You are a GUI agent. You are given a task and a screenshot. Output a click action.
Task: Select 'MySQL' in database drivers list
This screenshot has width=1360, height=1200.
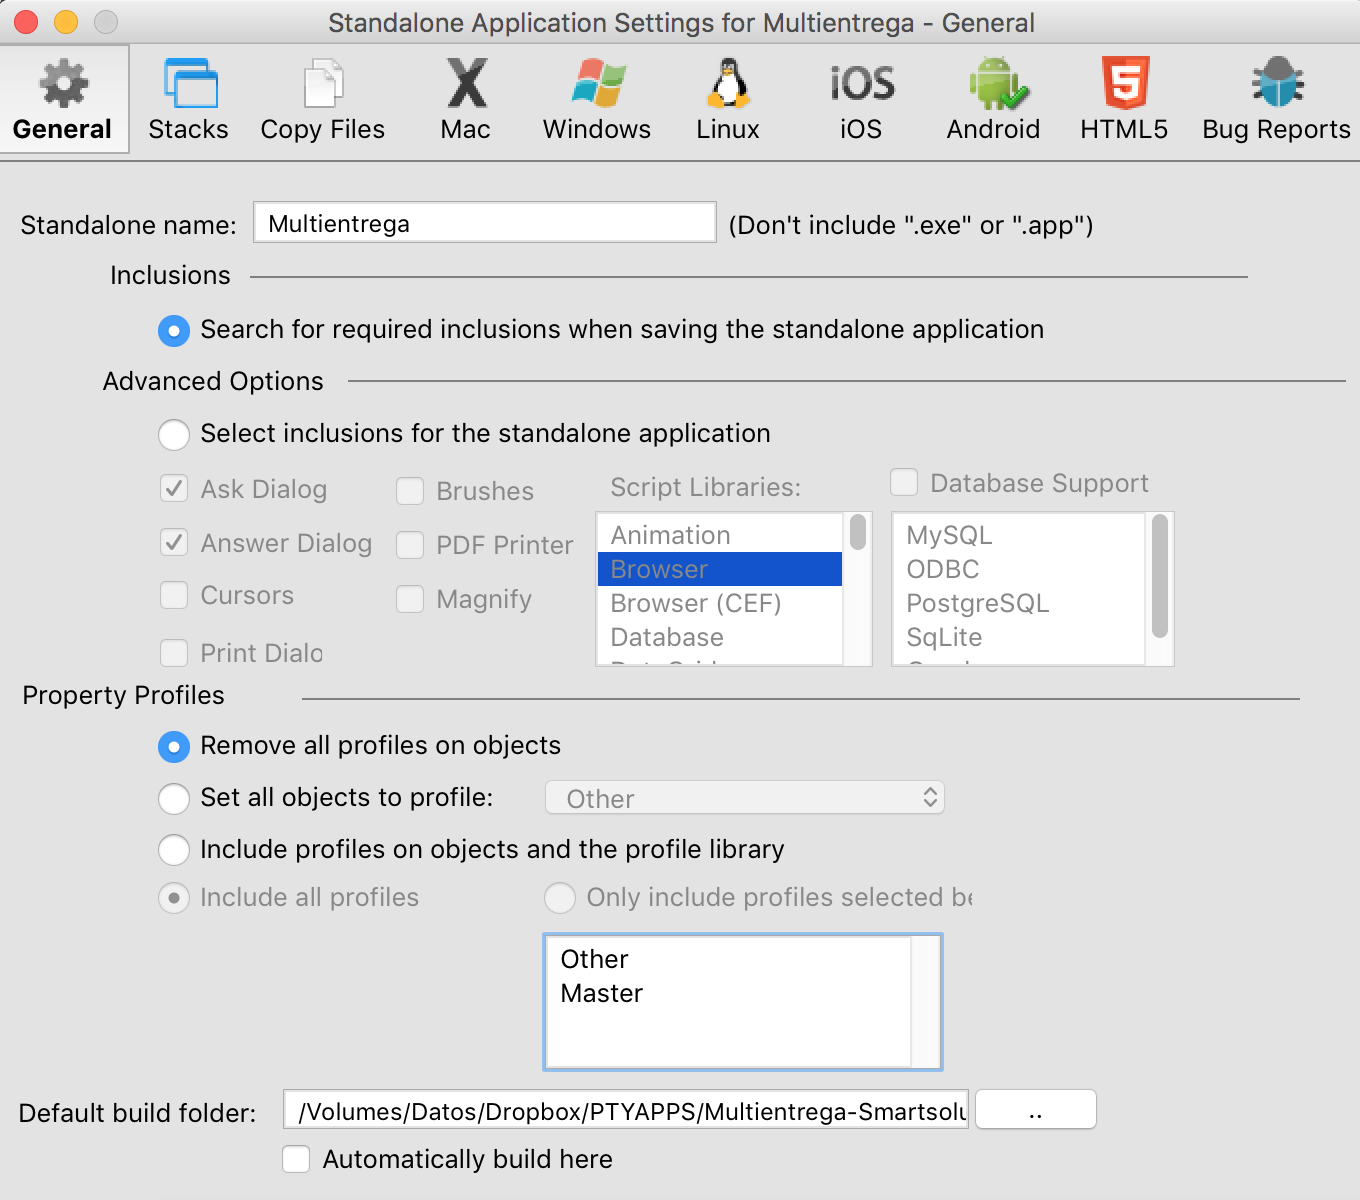1019,535
